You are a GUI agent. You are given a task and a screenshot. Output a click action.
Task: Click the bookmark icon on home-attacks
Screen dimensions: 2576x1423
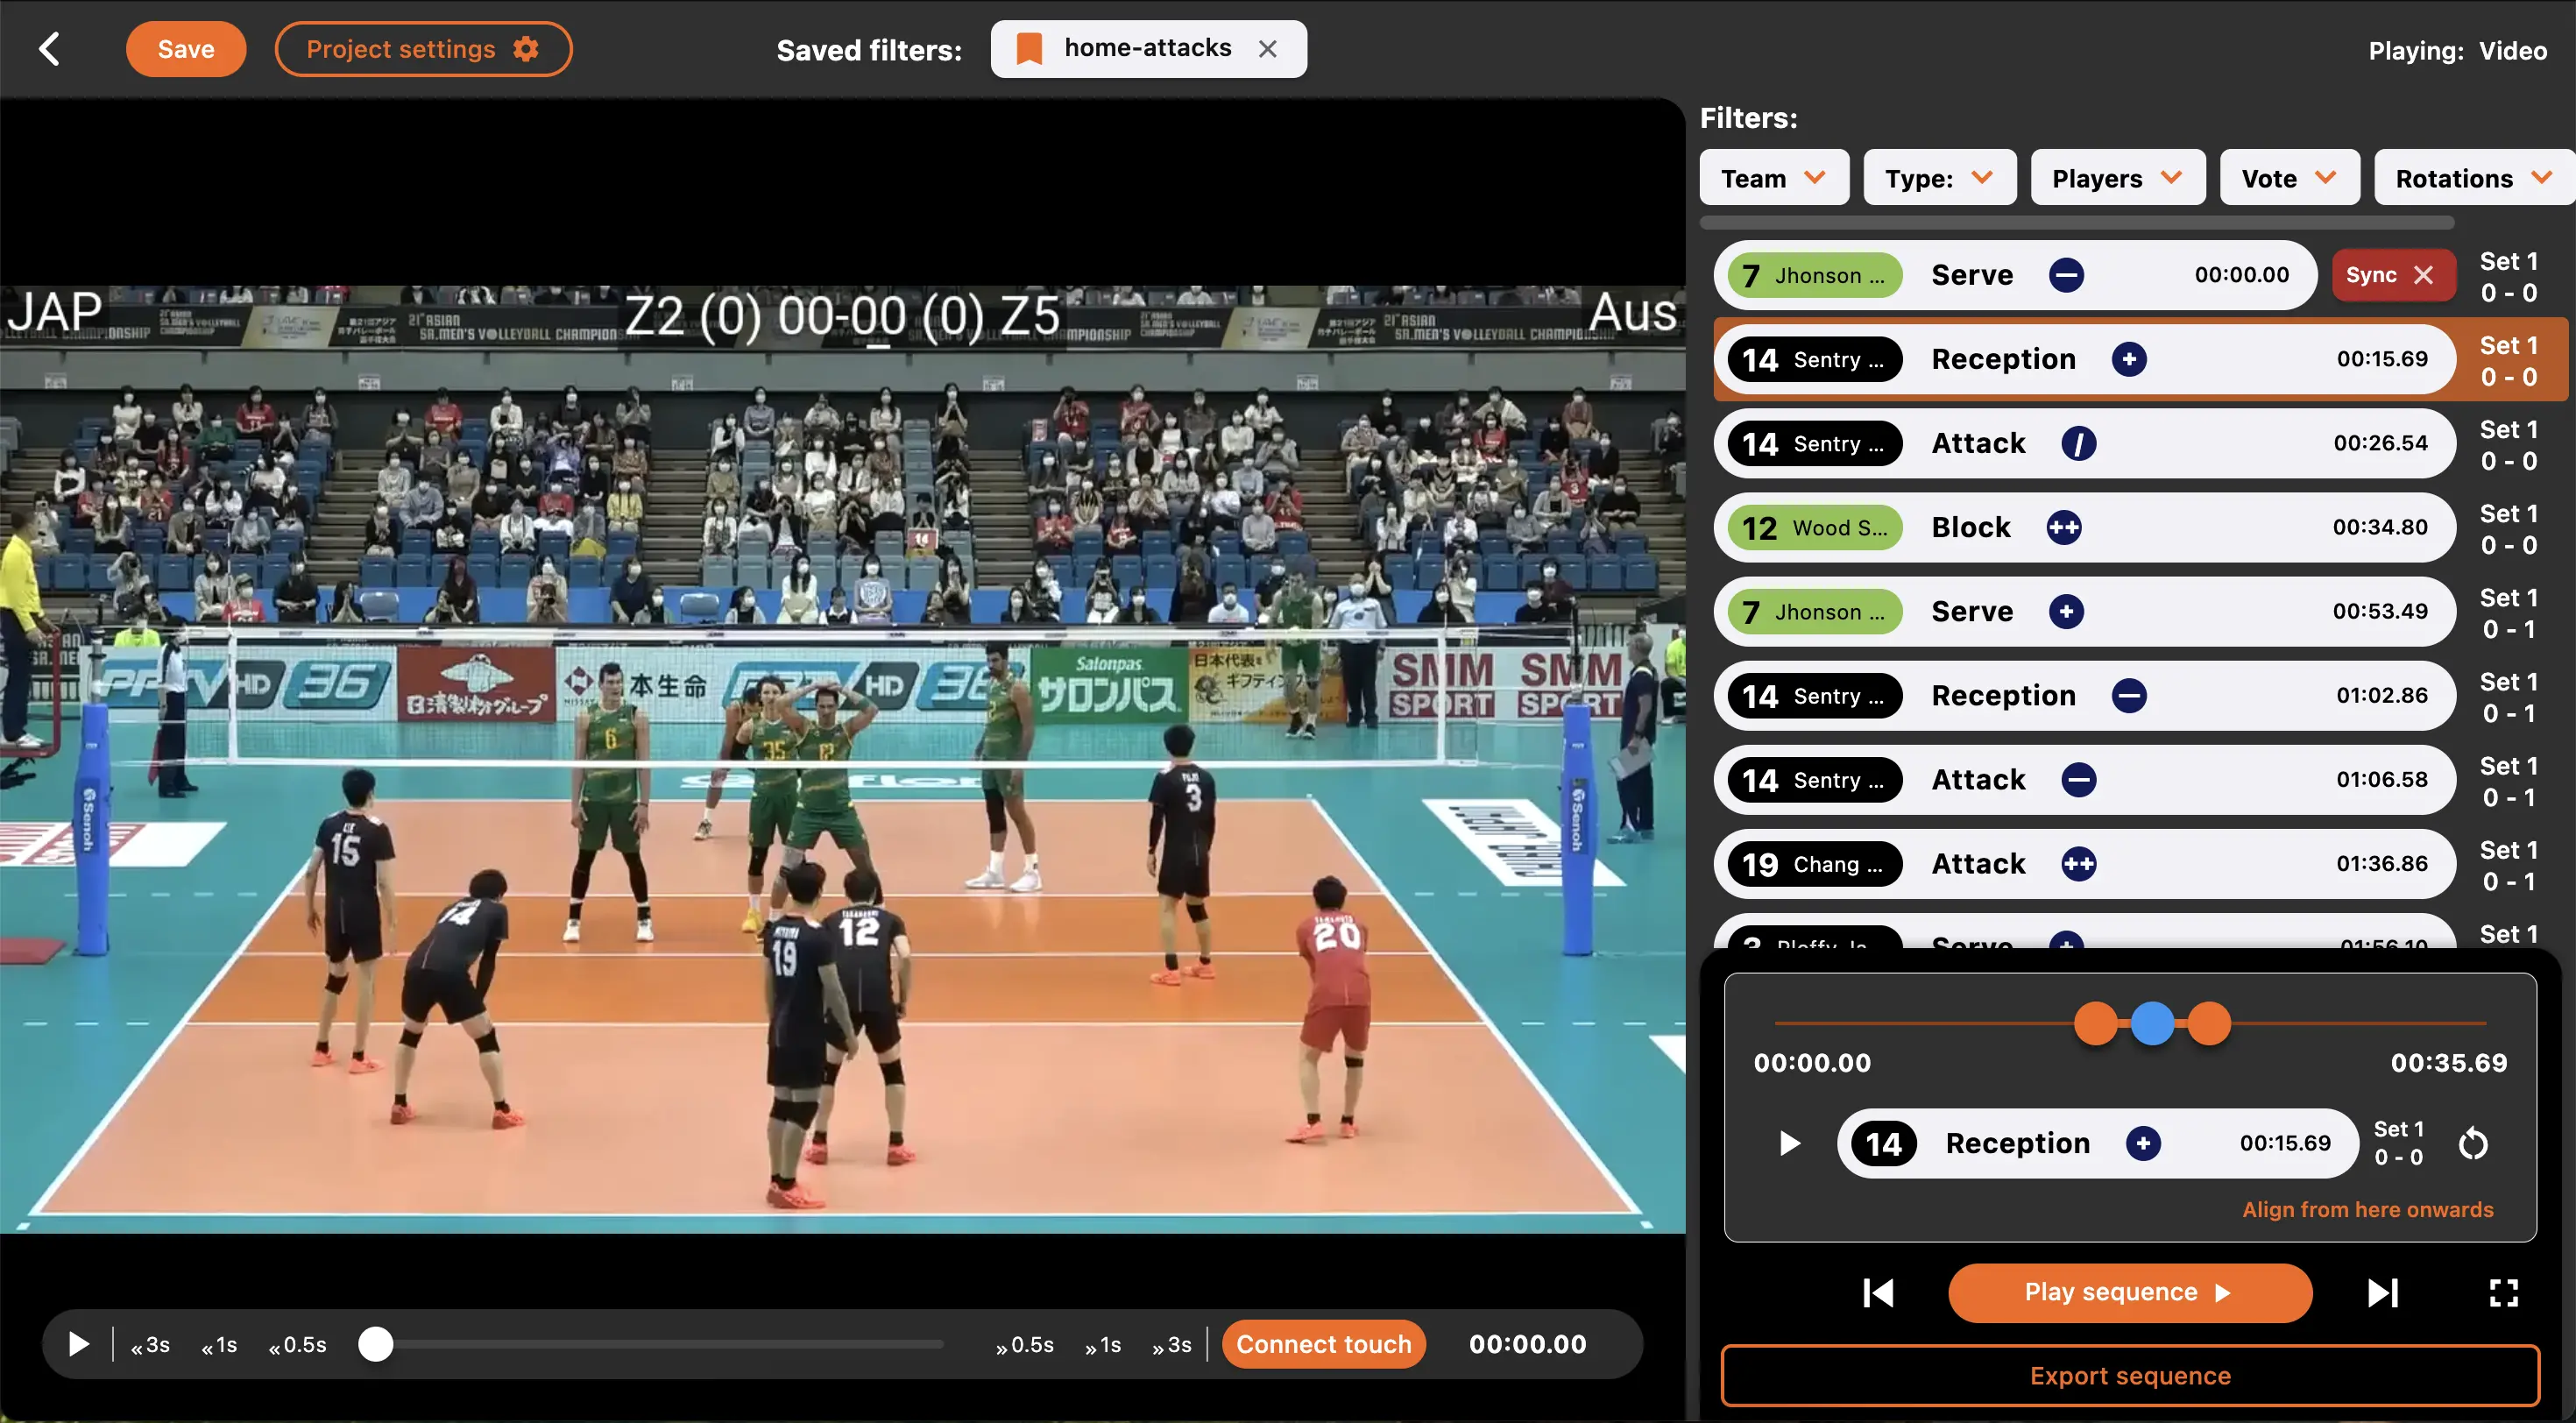click(x=1029, y=49)
